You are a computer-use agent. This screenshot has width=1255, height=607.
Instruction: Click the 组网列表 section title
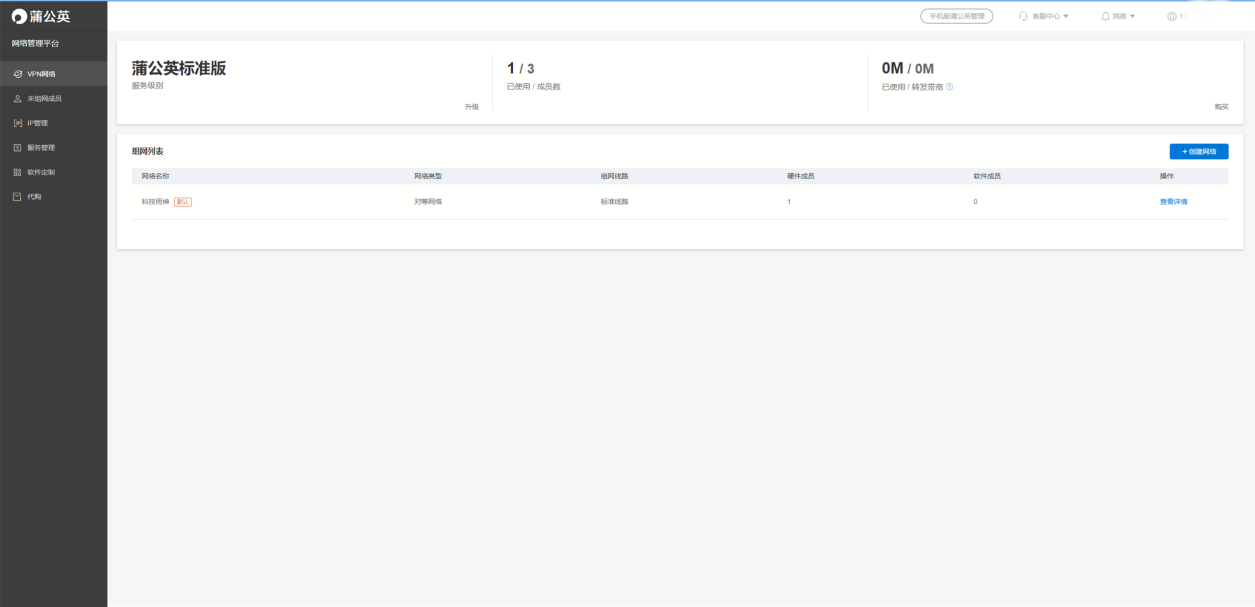tap(147, 151)
